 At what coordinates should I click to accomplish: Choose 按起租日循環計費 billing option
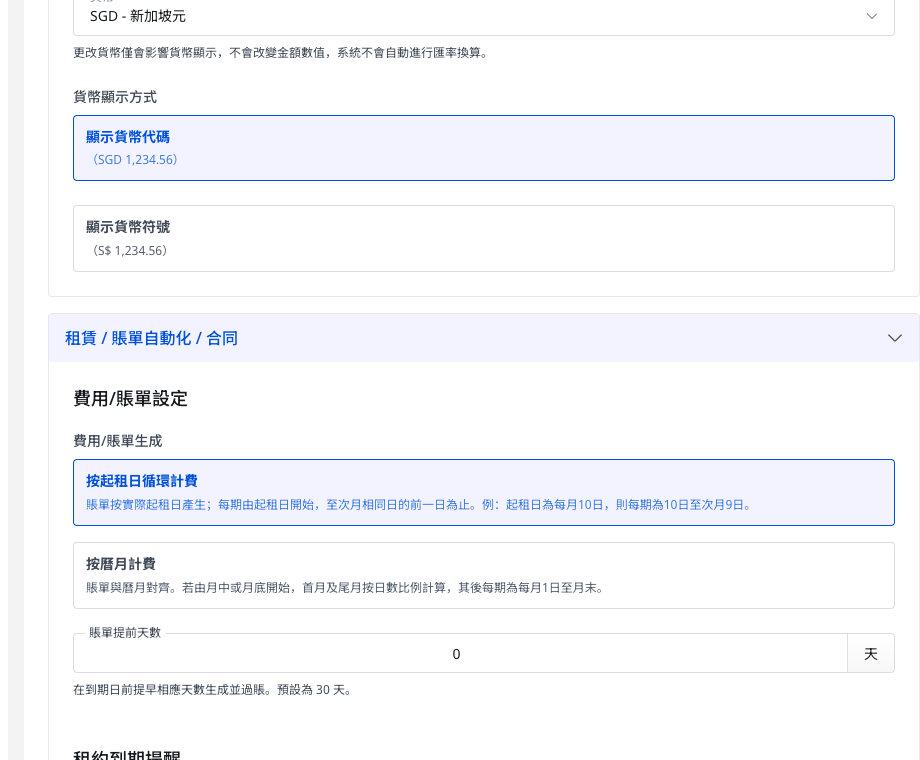483,492
